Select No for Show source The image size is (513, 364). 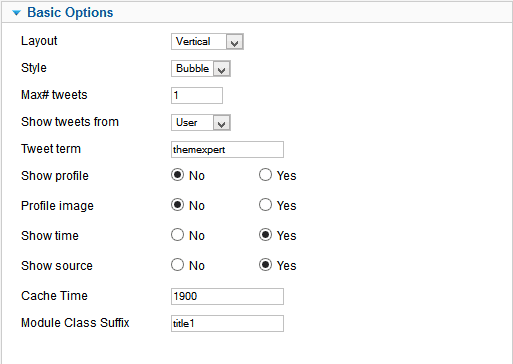pyautogui.click(x=177, y=265)
